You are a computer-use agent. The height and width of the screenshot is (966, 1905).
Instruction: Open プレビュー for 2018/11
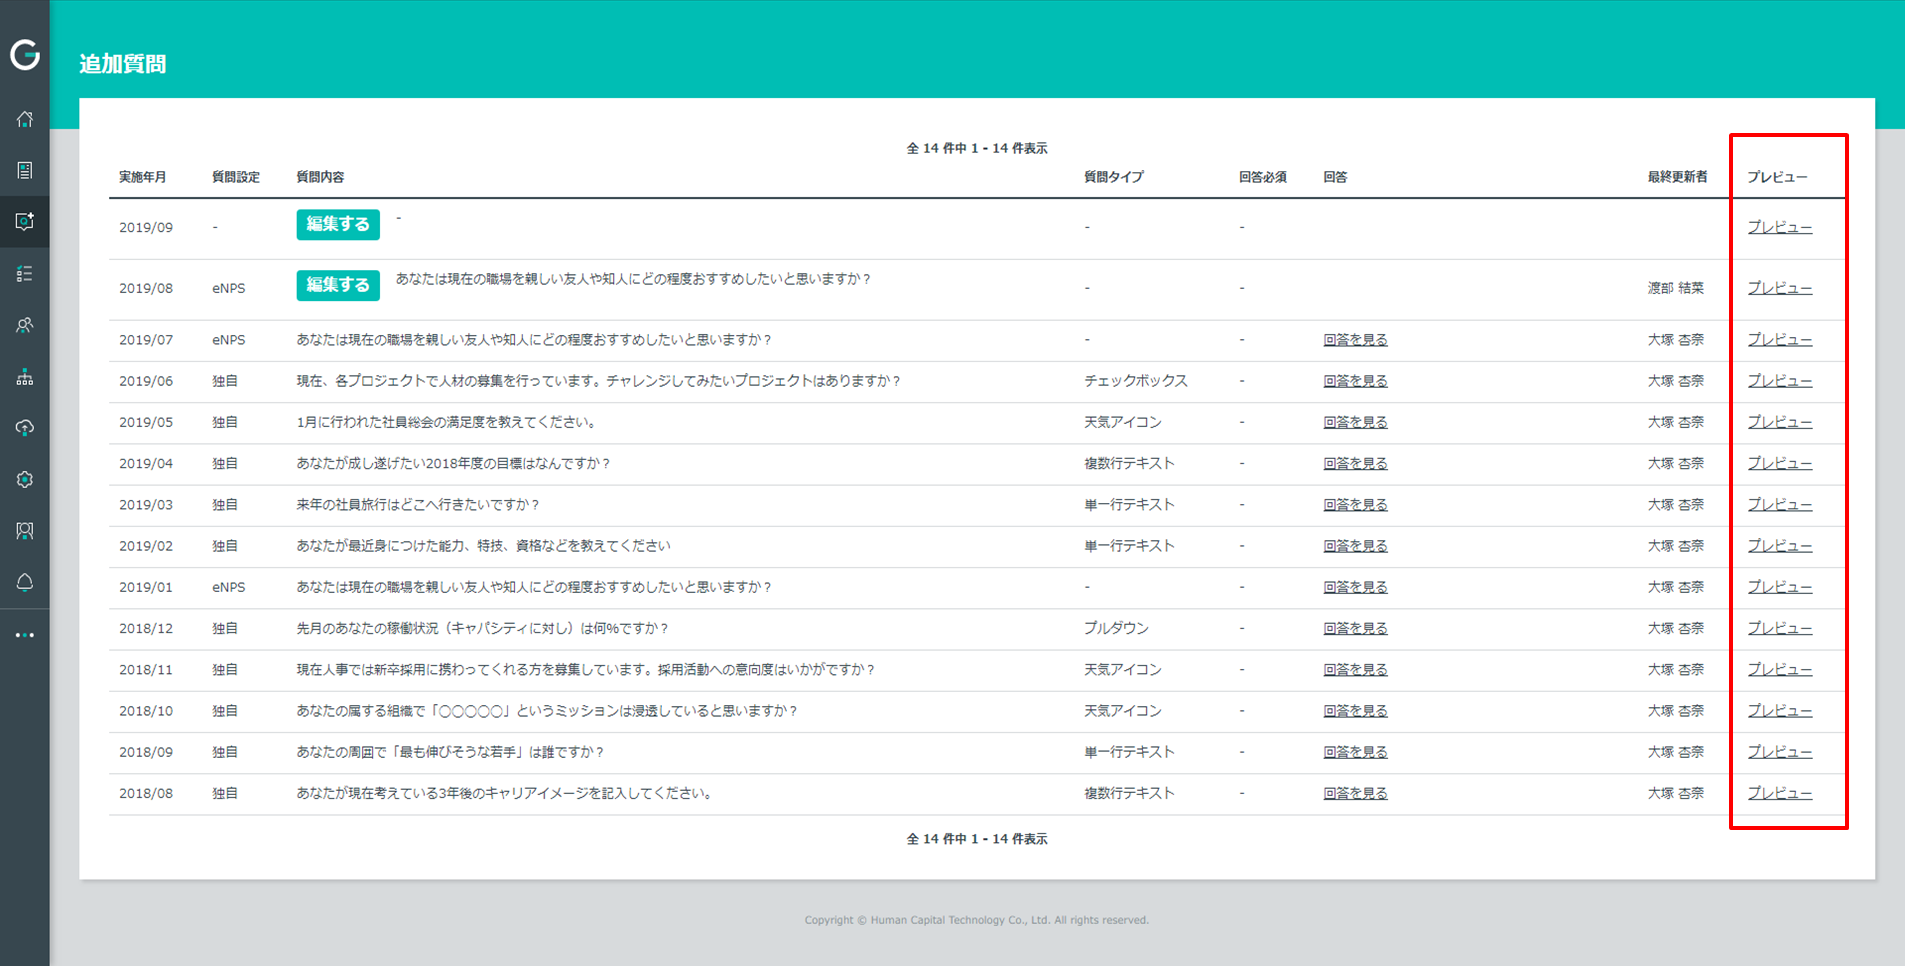(1780, 670)
